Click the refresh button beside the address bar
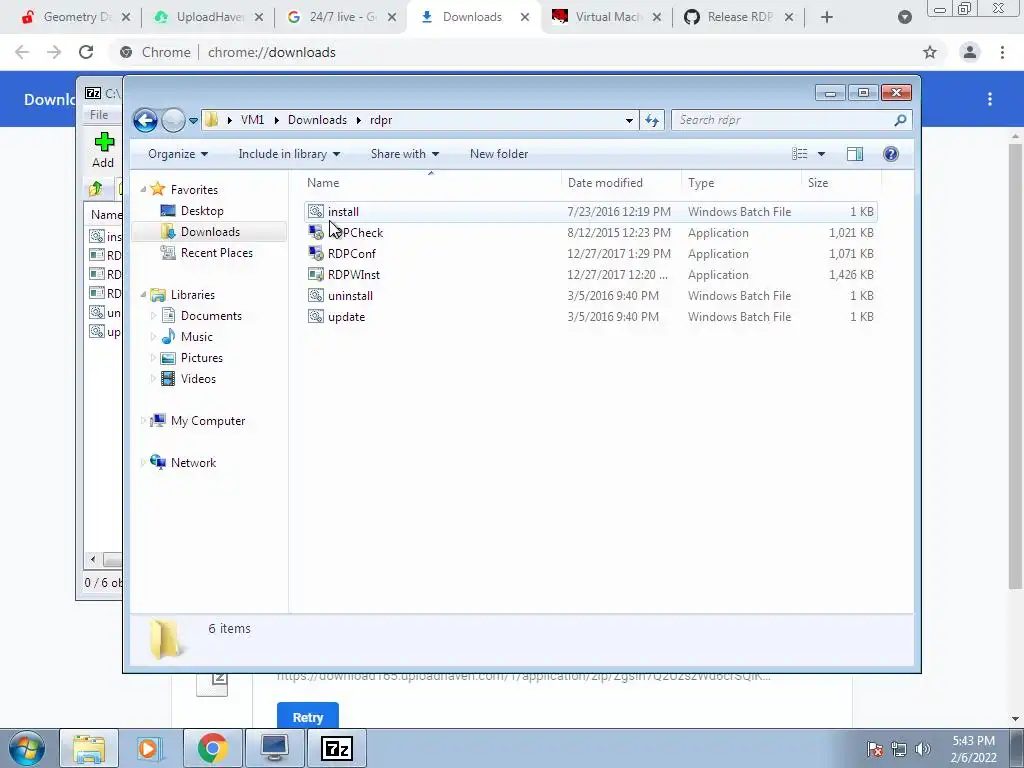The width and height of the screenshot is (1024, 768). click(x=652, y=120)
